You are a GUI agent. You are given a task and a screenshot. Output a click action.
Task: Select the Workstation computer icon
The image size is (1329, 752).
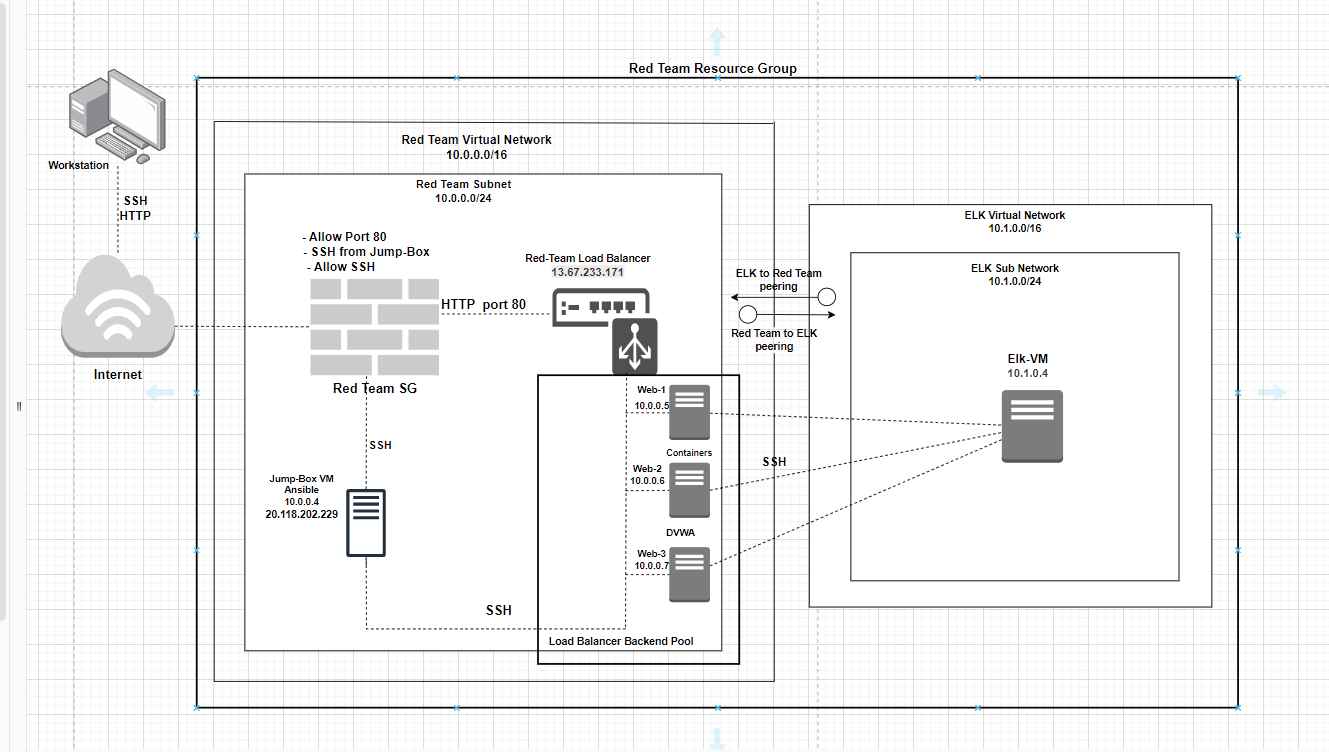point(116,114)
